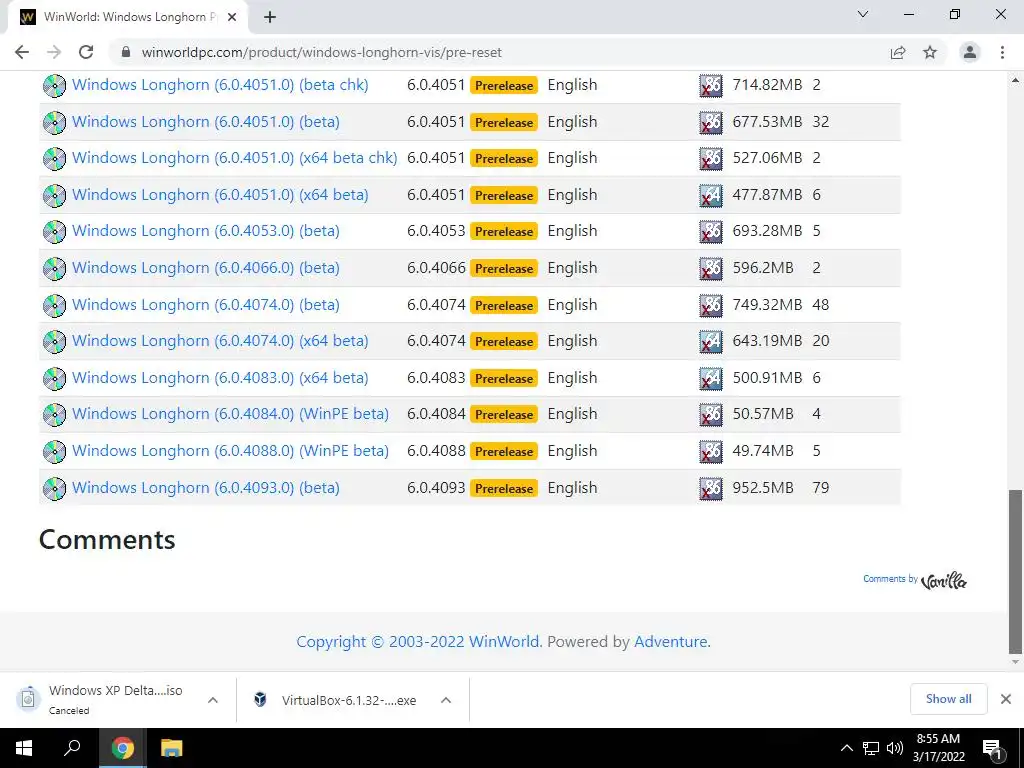The height and width of the screenshot is (768, 1024).
Task: Click the page's vertical scrollbar thumb
Action: (x=1015, y=571)
